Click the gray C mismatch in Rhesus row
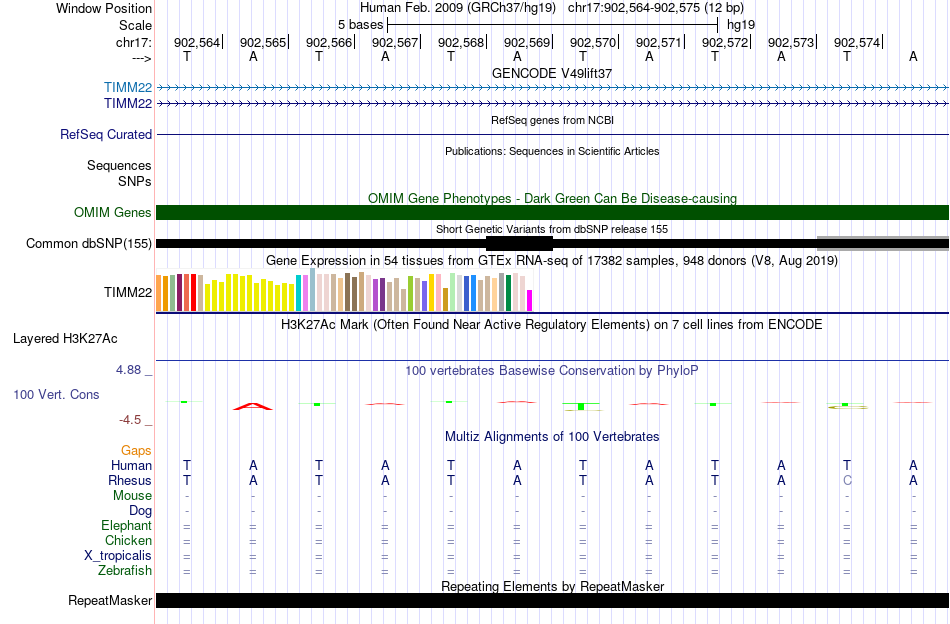Image resolution: width=950 pixels, height=624 pixels. click(847, 480)
